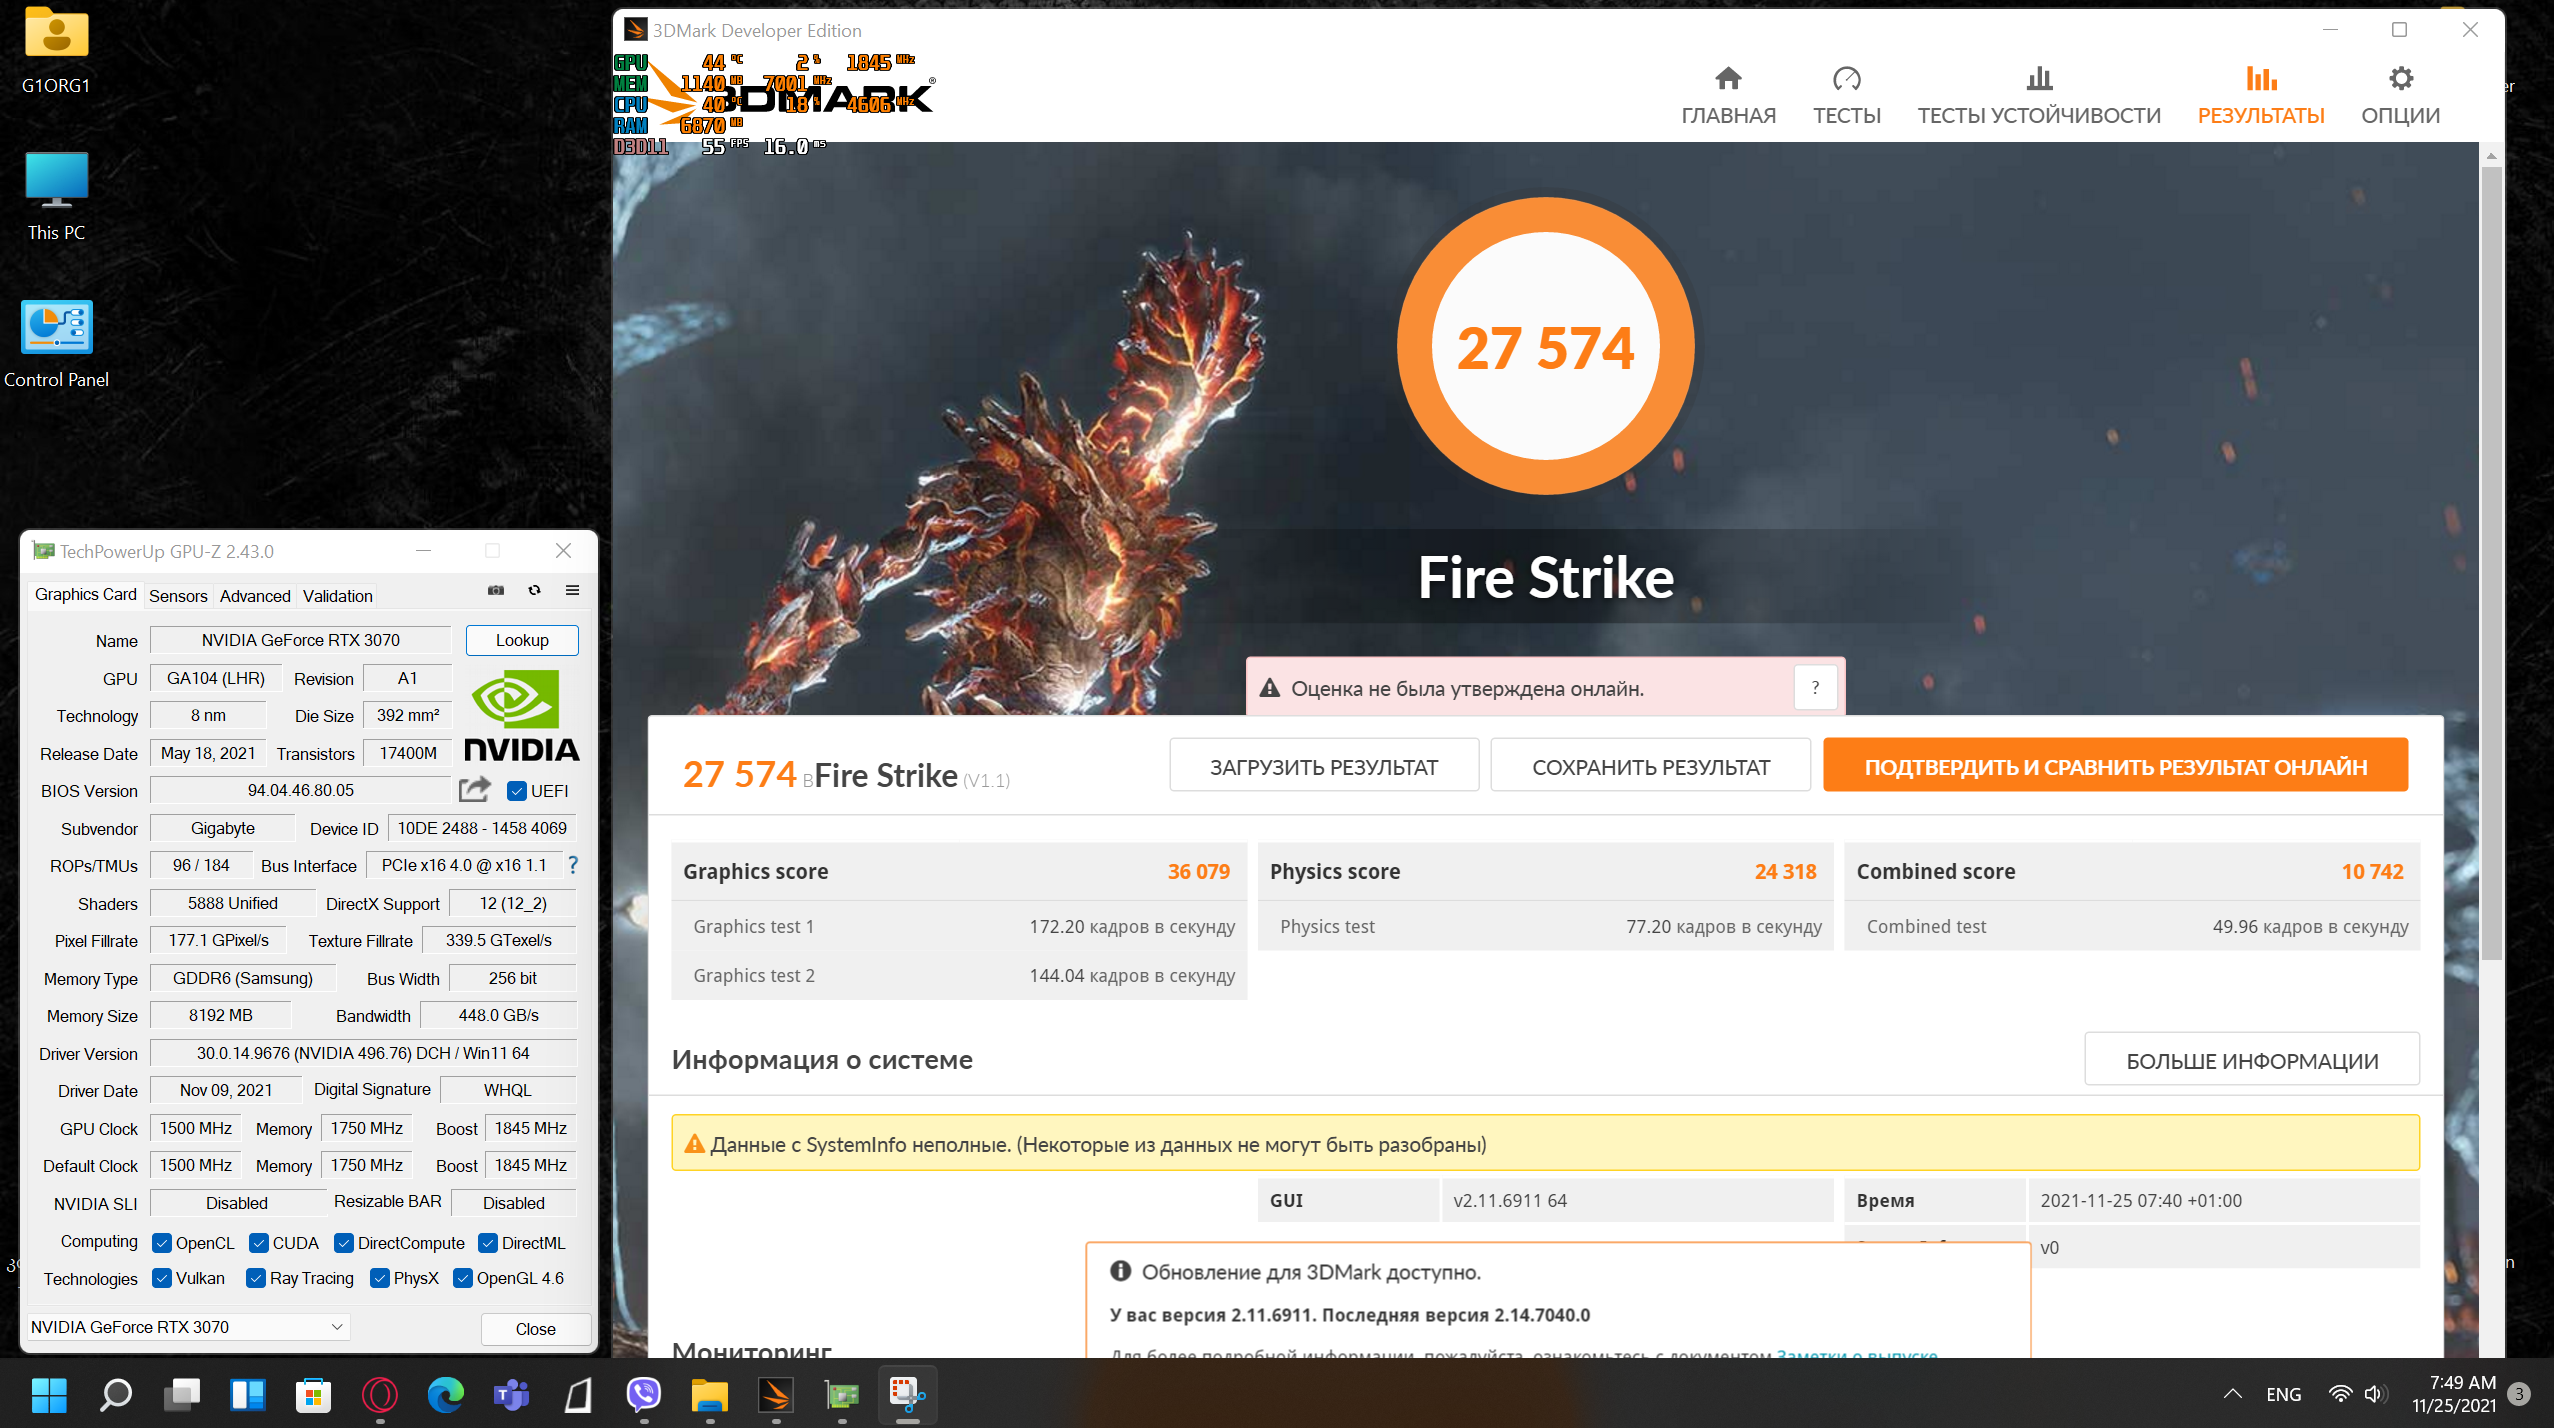This screenshot has height=1428, width=2554.
Task: Show hidden system tray icons chevron
Action: pos(2232,1394)
